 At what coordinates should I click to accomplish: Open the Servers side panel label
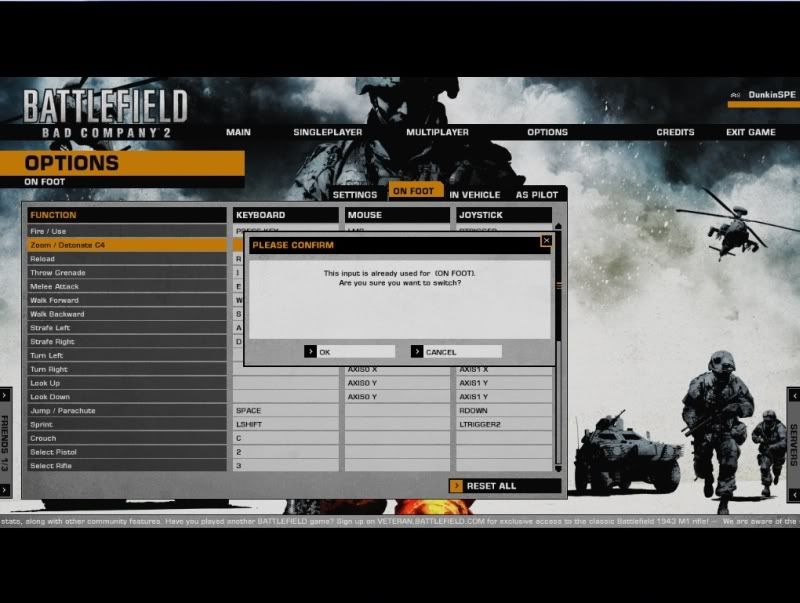794,444
